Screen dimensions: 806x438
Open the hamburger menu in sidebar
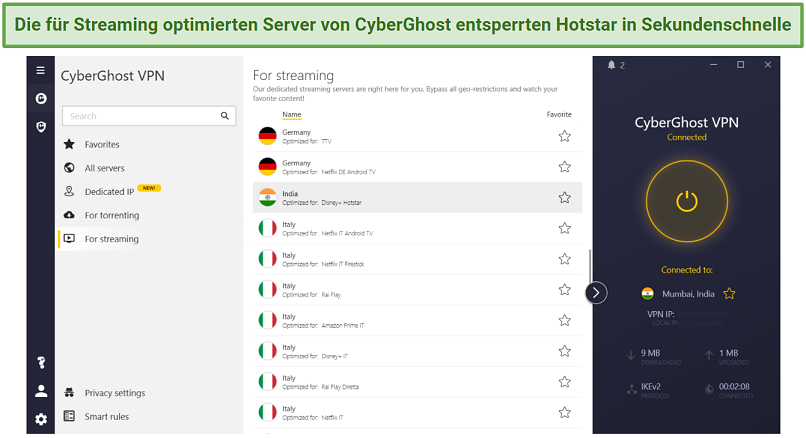pos(41,70)
